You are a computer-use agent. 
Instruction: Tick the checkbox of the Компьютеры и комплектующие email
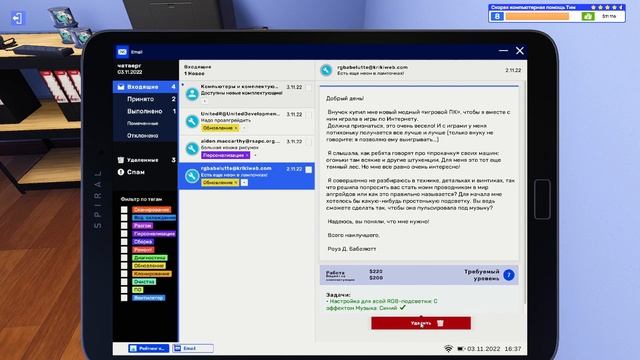point(309,87)
